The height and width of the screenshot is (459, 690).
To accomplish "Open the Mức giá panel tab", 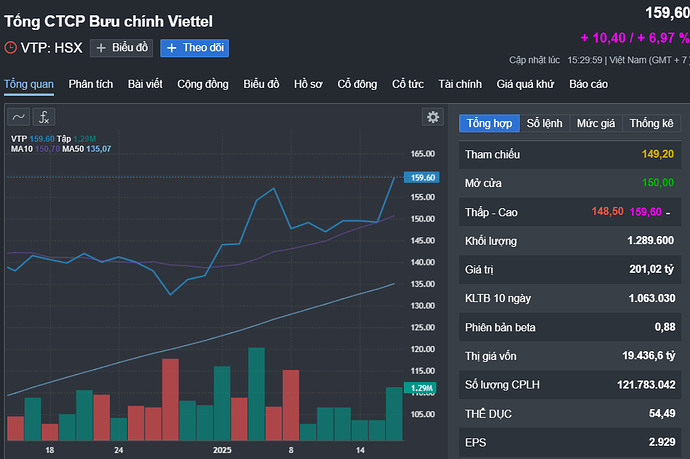I will (x=595, y=123).
